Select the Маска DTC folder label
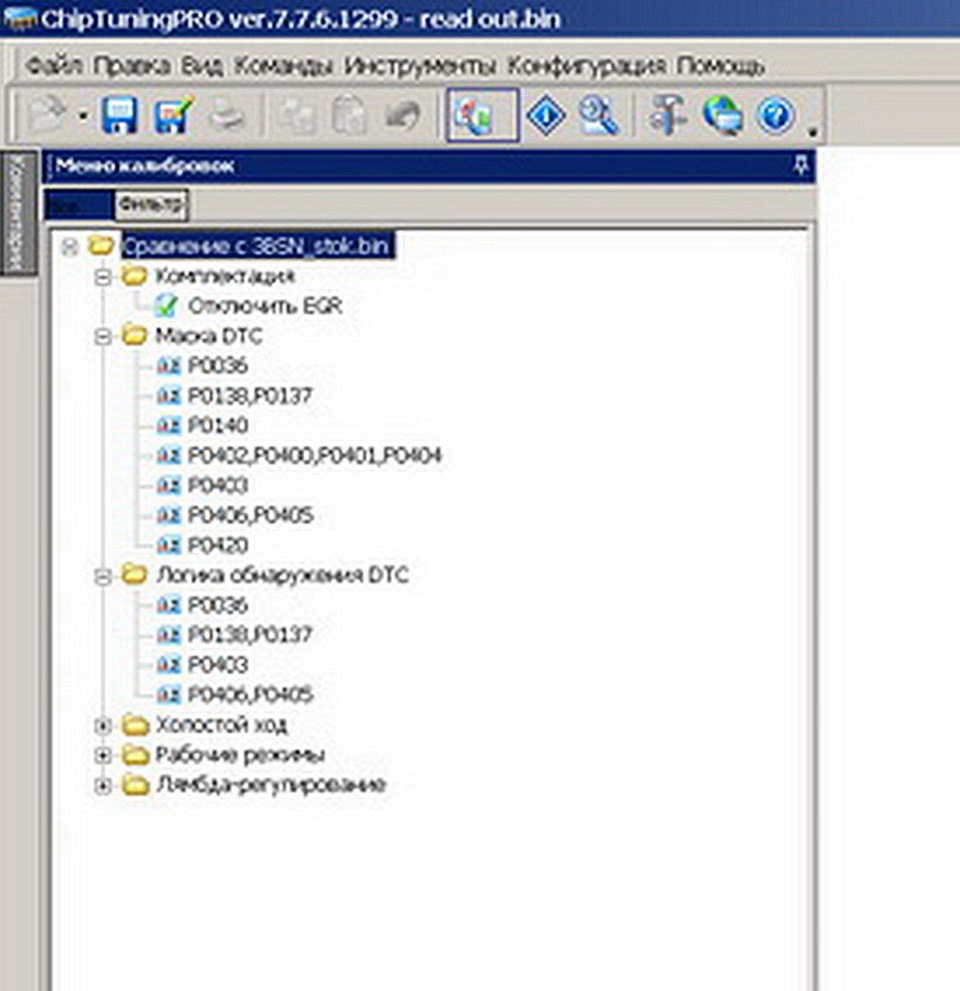 click(209, 336)
